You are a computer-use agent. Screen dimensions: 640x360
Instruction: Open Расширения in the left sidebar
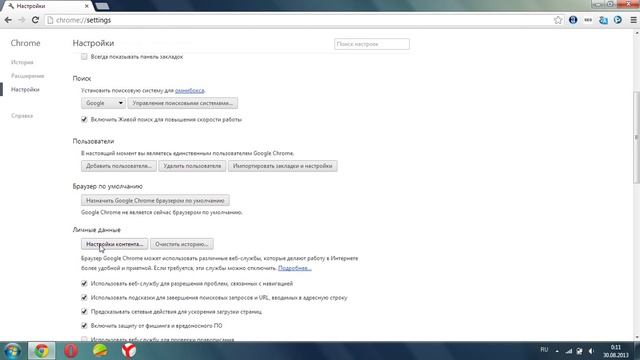[x=27, y=76]
